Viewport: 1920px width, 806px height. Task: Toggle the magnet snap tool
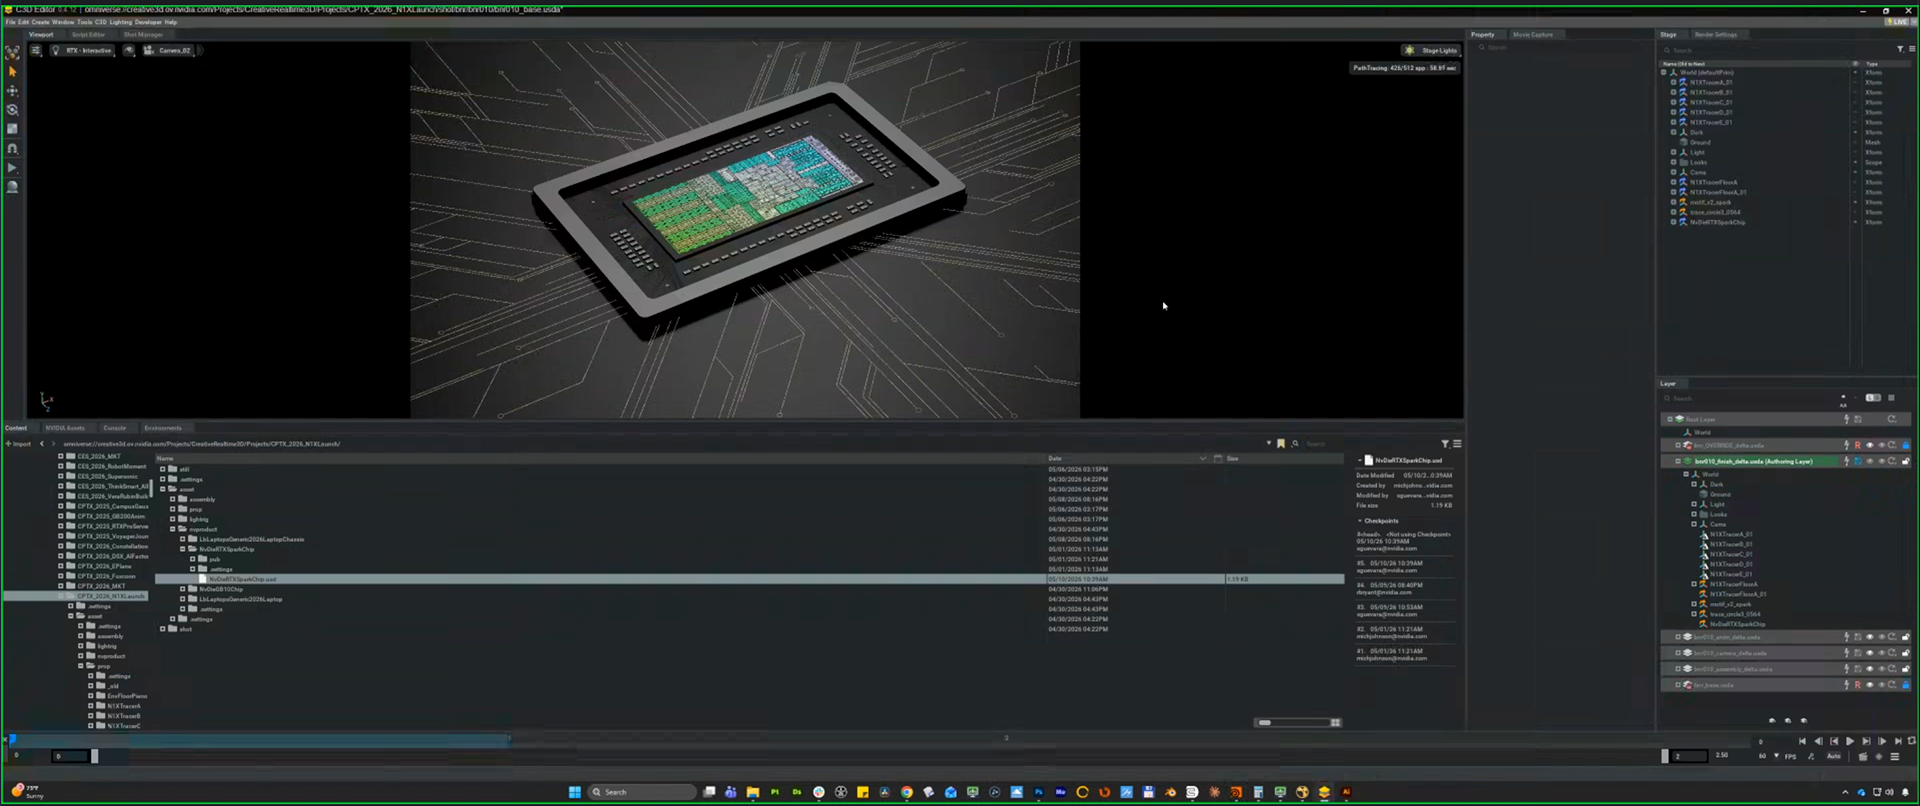tap(12, 148)
